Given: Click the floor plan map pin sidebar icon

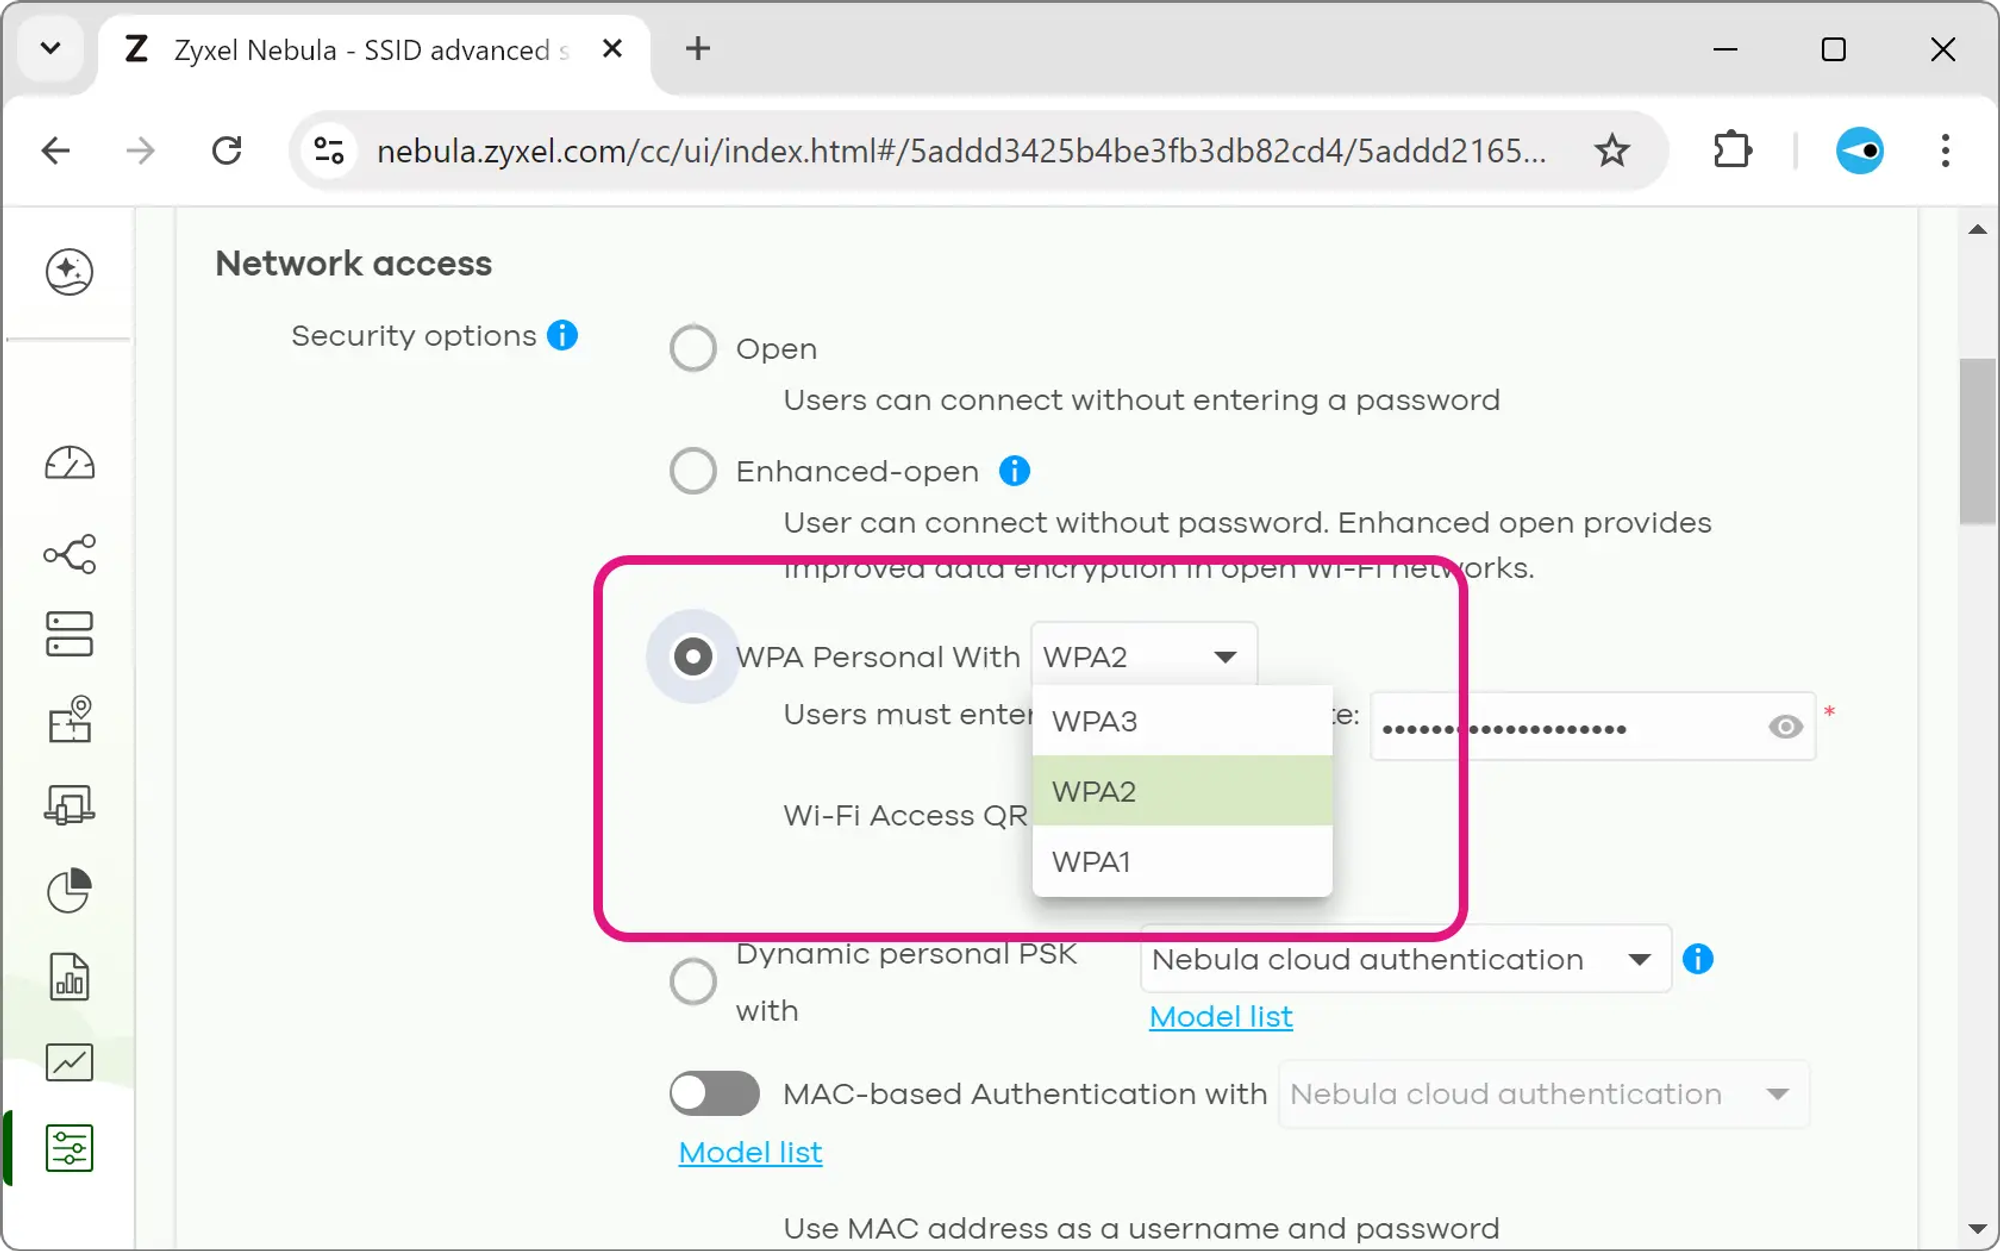Looking at the screenshot, I should [x=69, y=719].
